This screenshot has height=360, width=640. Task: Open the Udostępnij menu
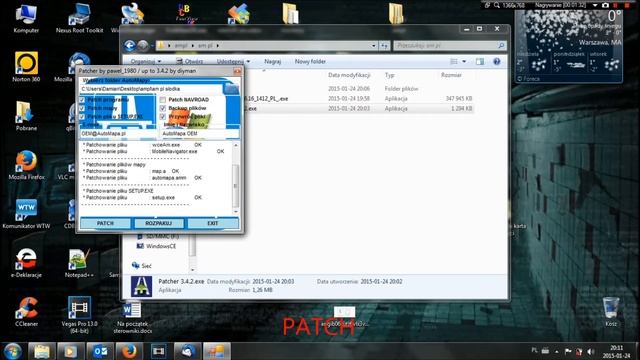233,62
